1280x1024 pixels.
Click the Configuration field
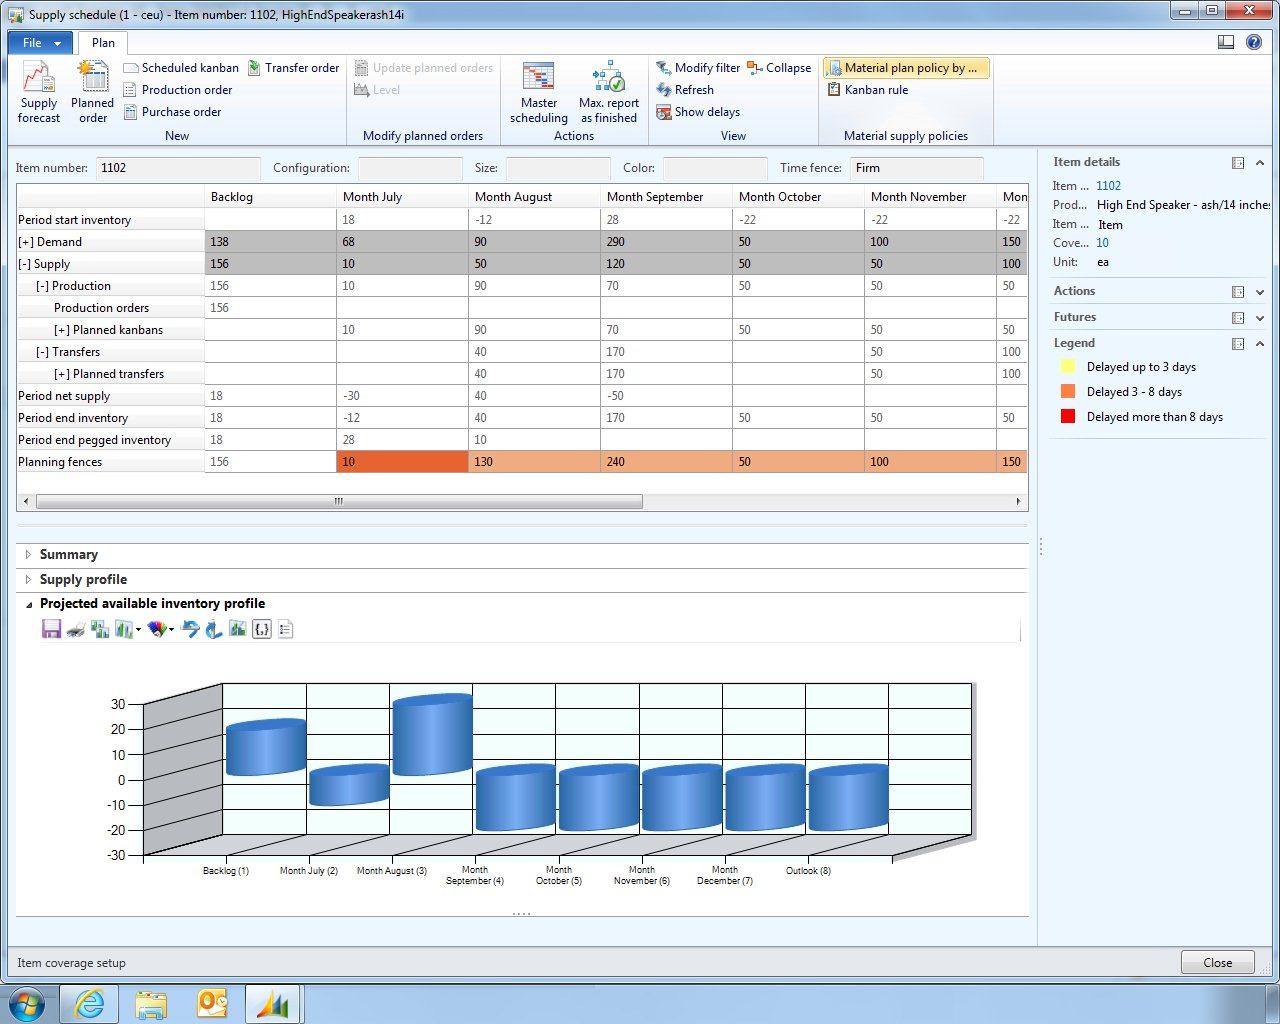coord(410,168)
